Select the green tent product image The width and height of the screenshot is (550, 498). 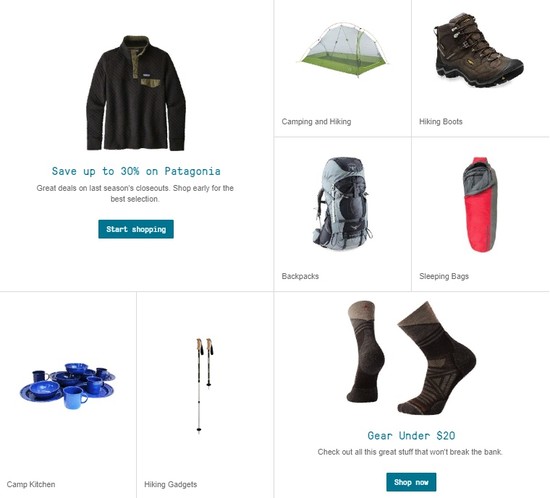pyautogui.click(x=343, y=50)
